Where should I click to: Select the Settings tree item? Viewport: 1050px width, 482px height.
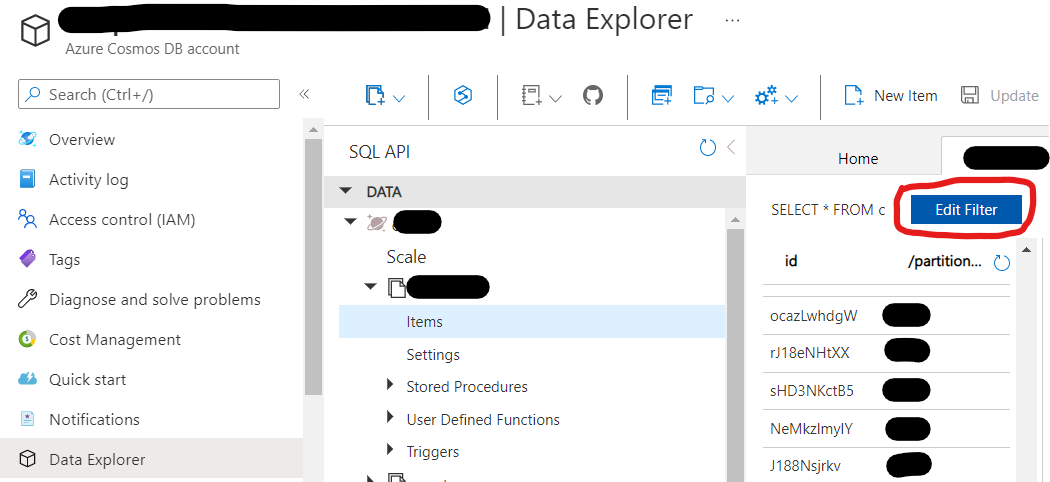pyautogui.click(x=433, y=354)
